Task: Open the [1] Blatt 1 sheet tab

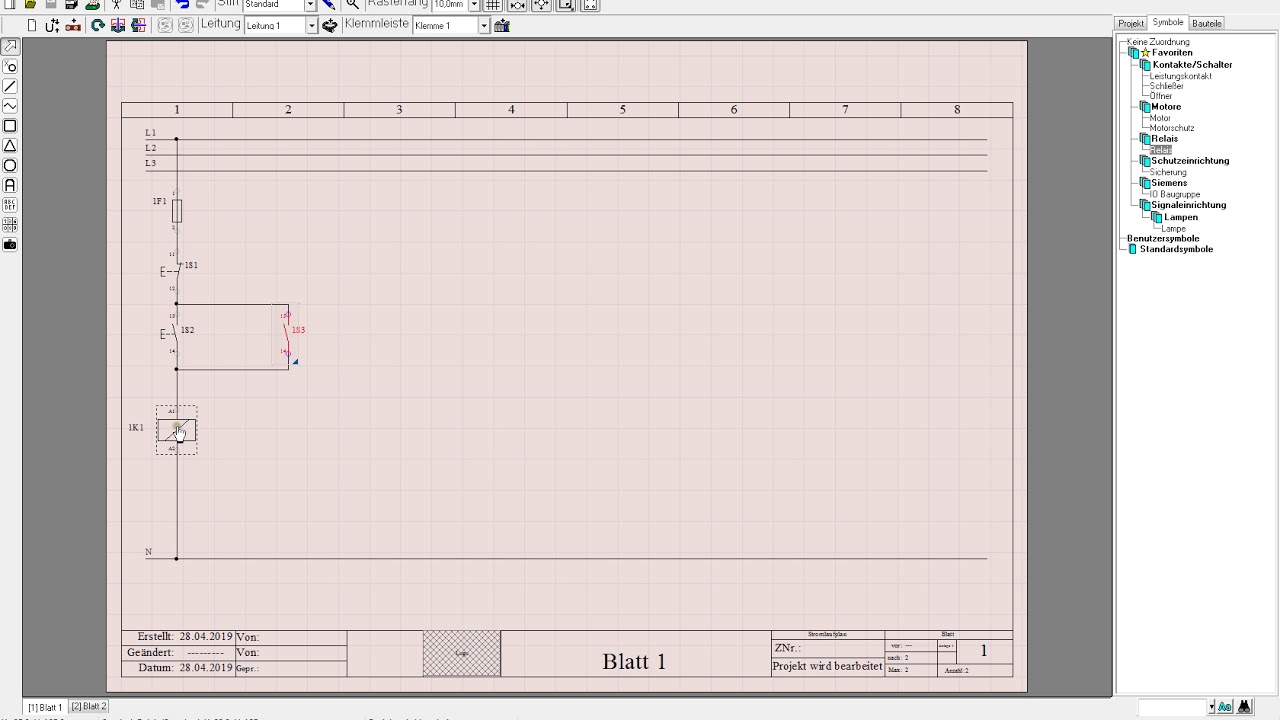Action: pos(45,707)
